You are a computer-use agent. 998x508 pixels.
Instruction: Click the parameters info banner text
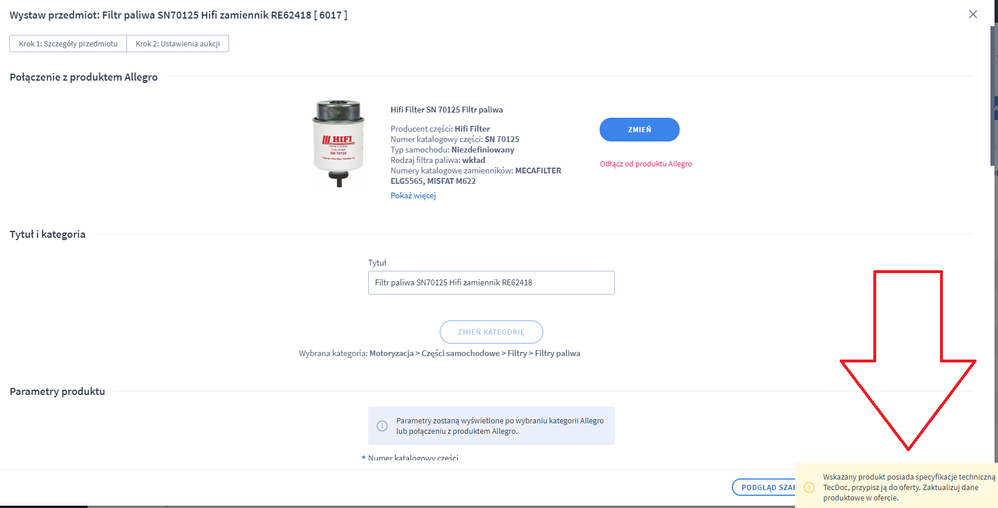[500, 426]
